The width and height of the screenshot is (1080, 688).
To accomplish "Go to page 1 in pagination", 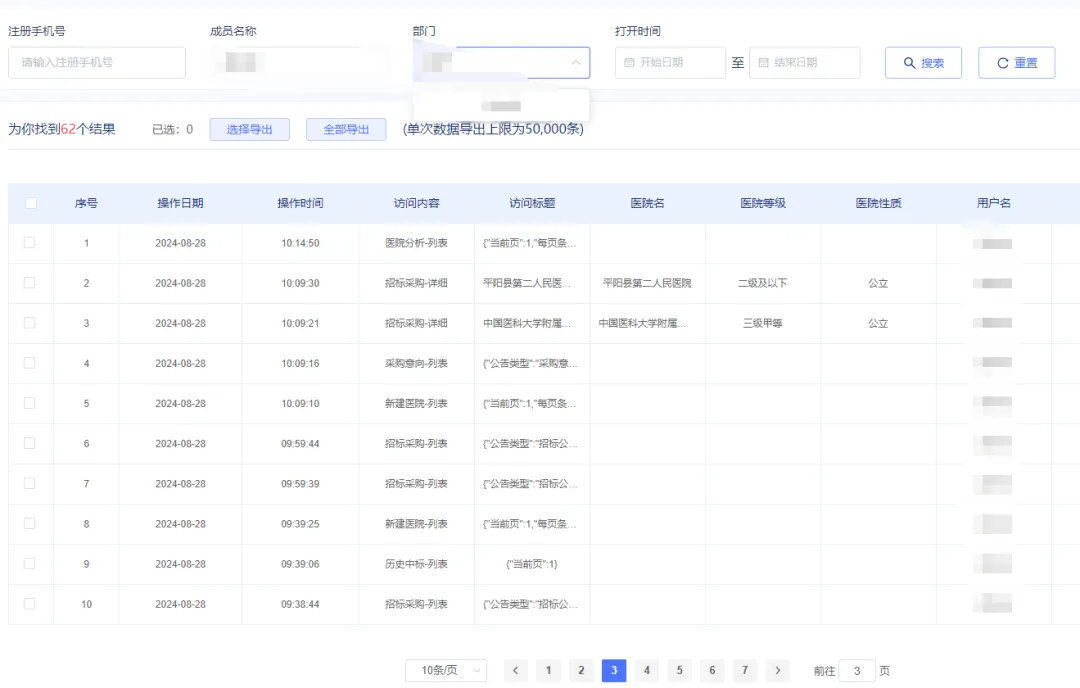I will (548, 670).
